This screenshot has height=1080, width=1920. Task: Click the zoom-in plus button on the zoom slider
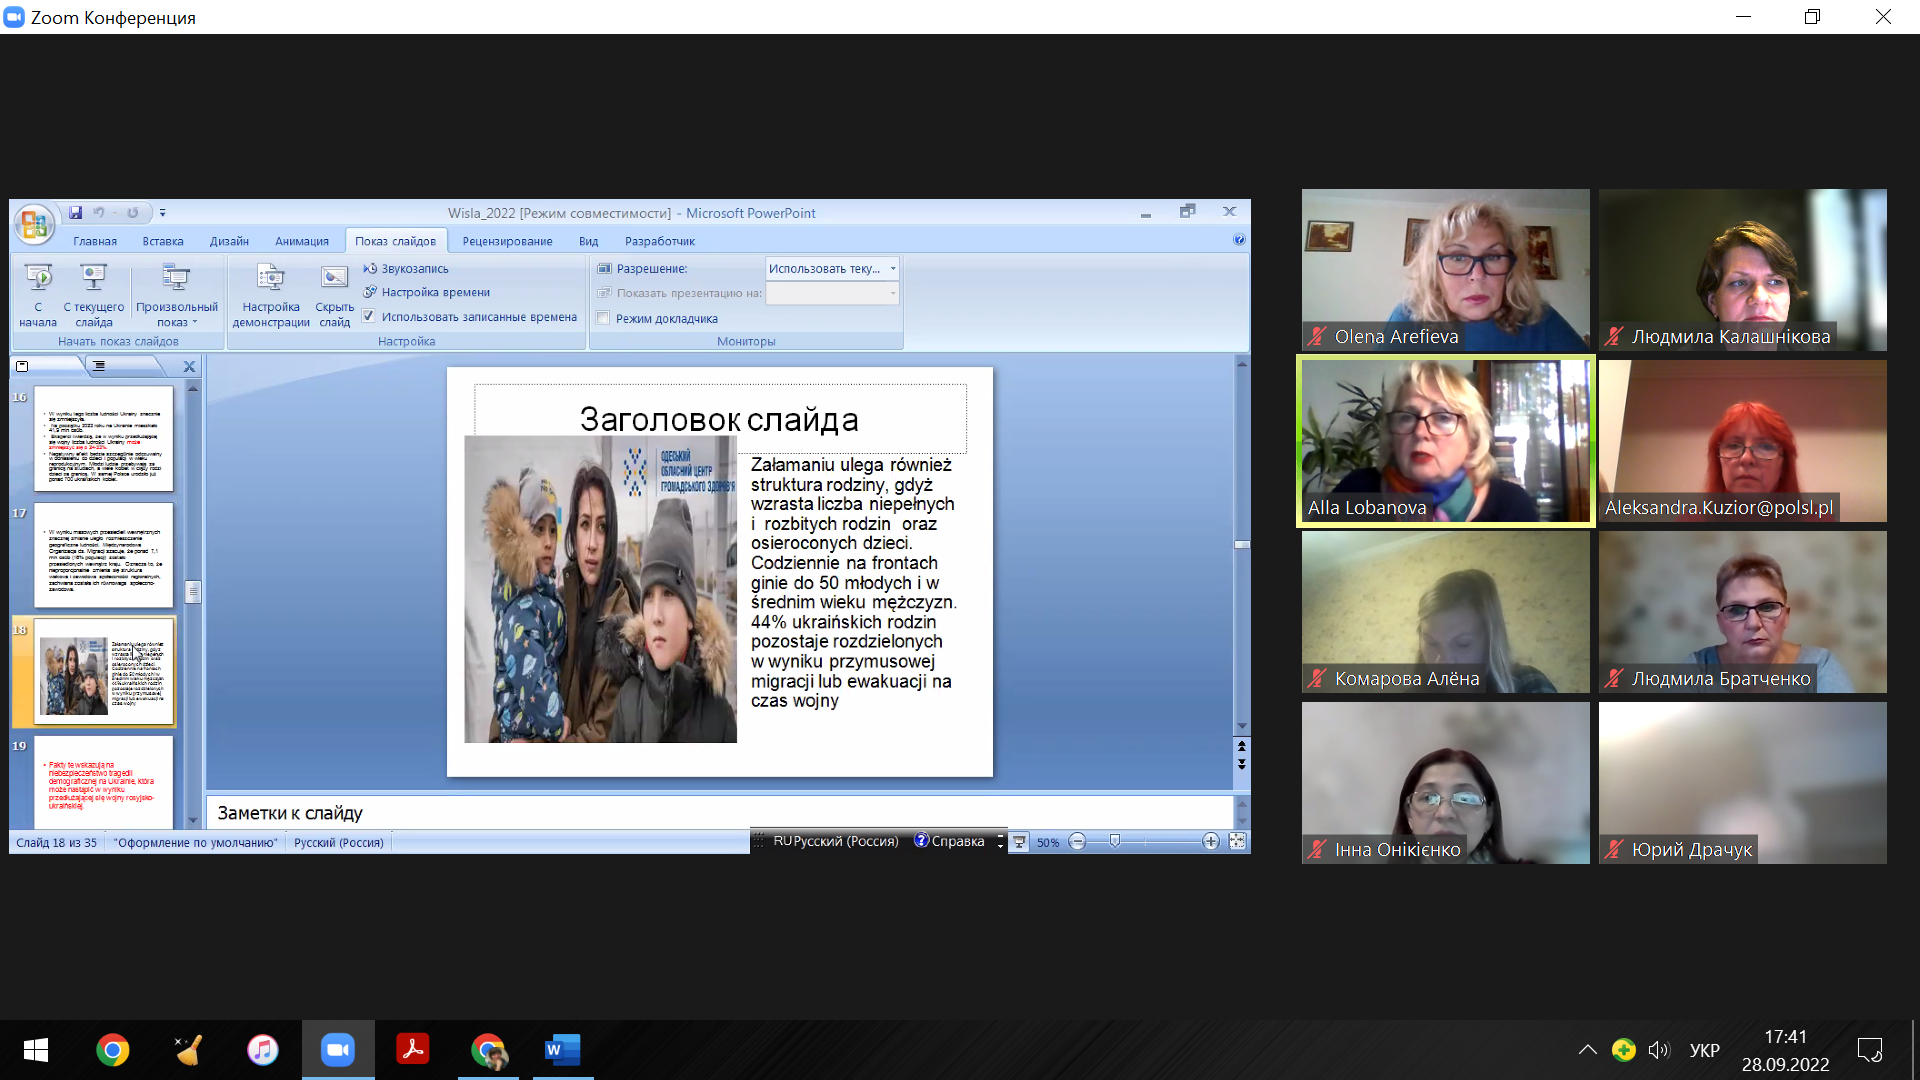1210,842
